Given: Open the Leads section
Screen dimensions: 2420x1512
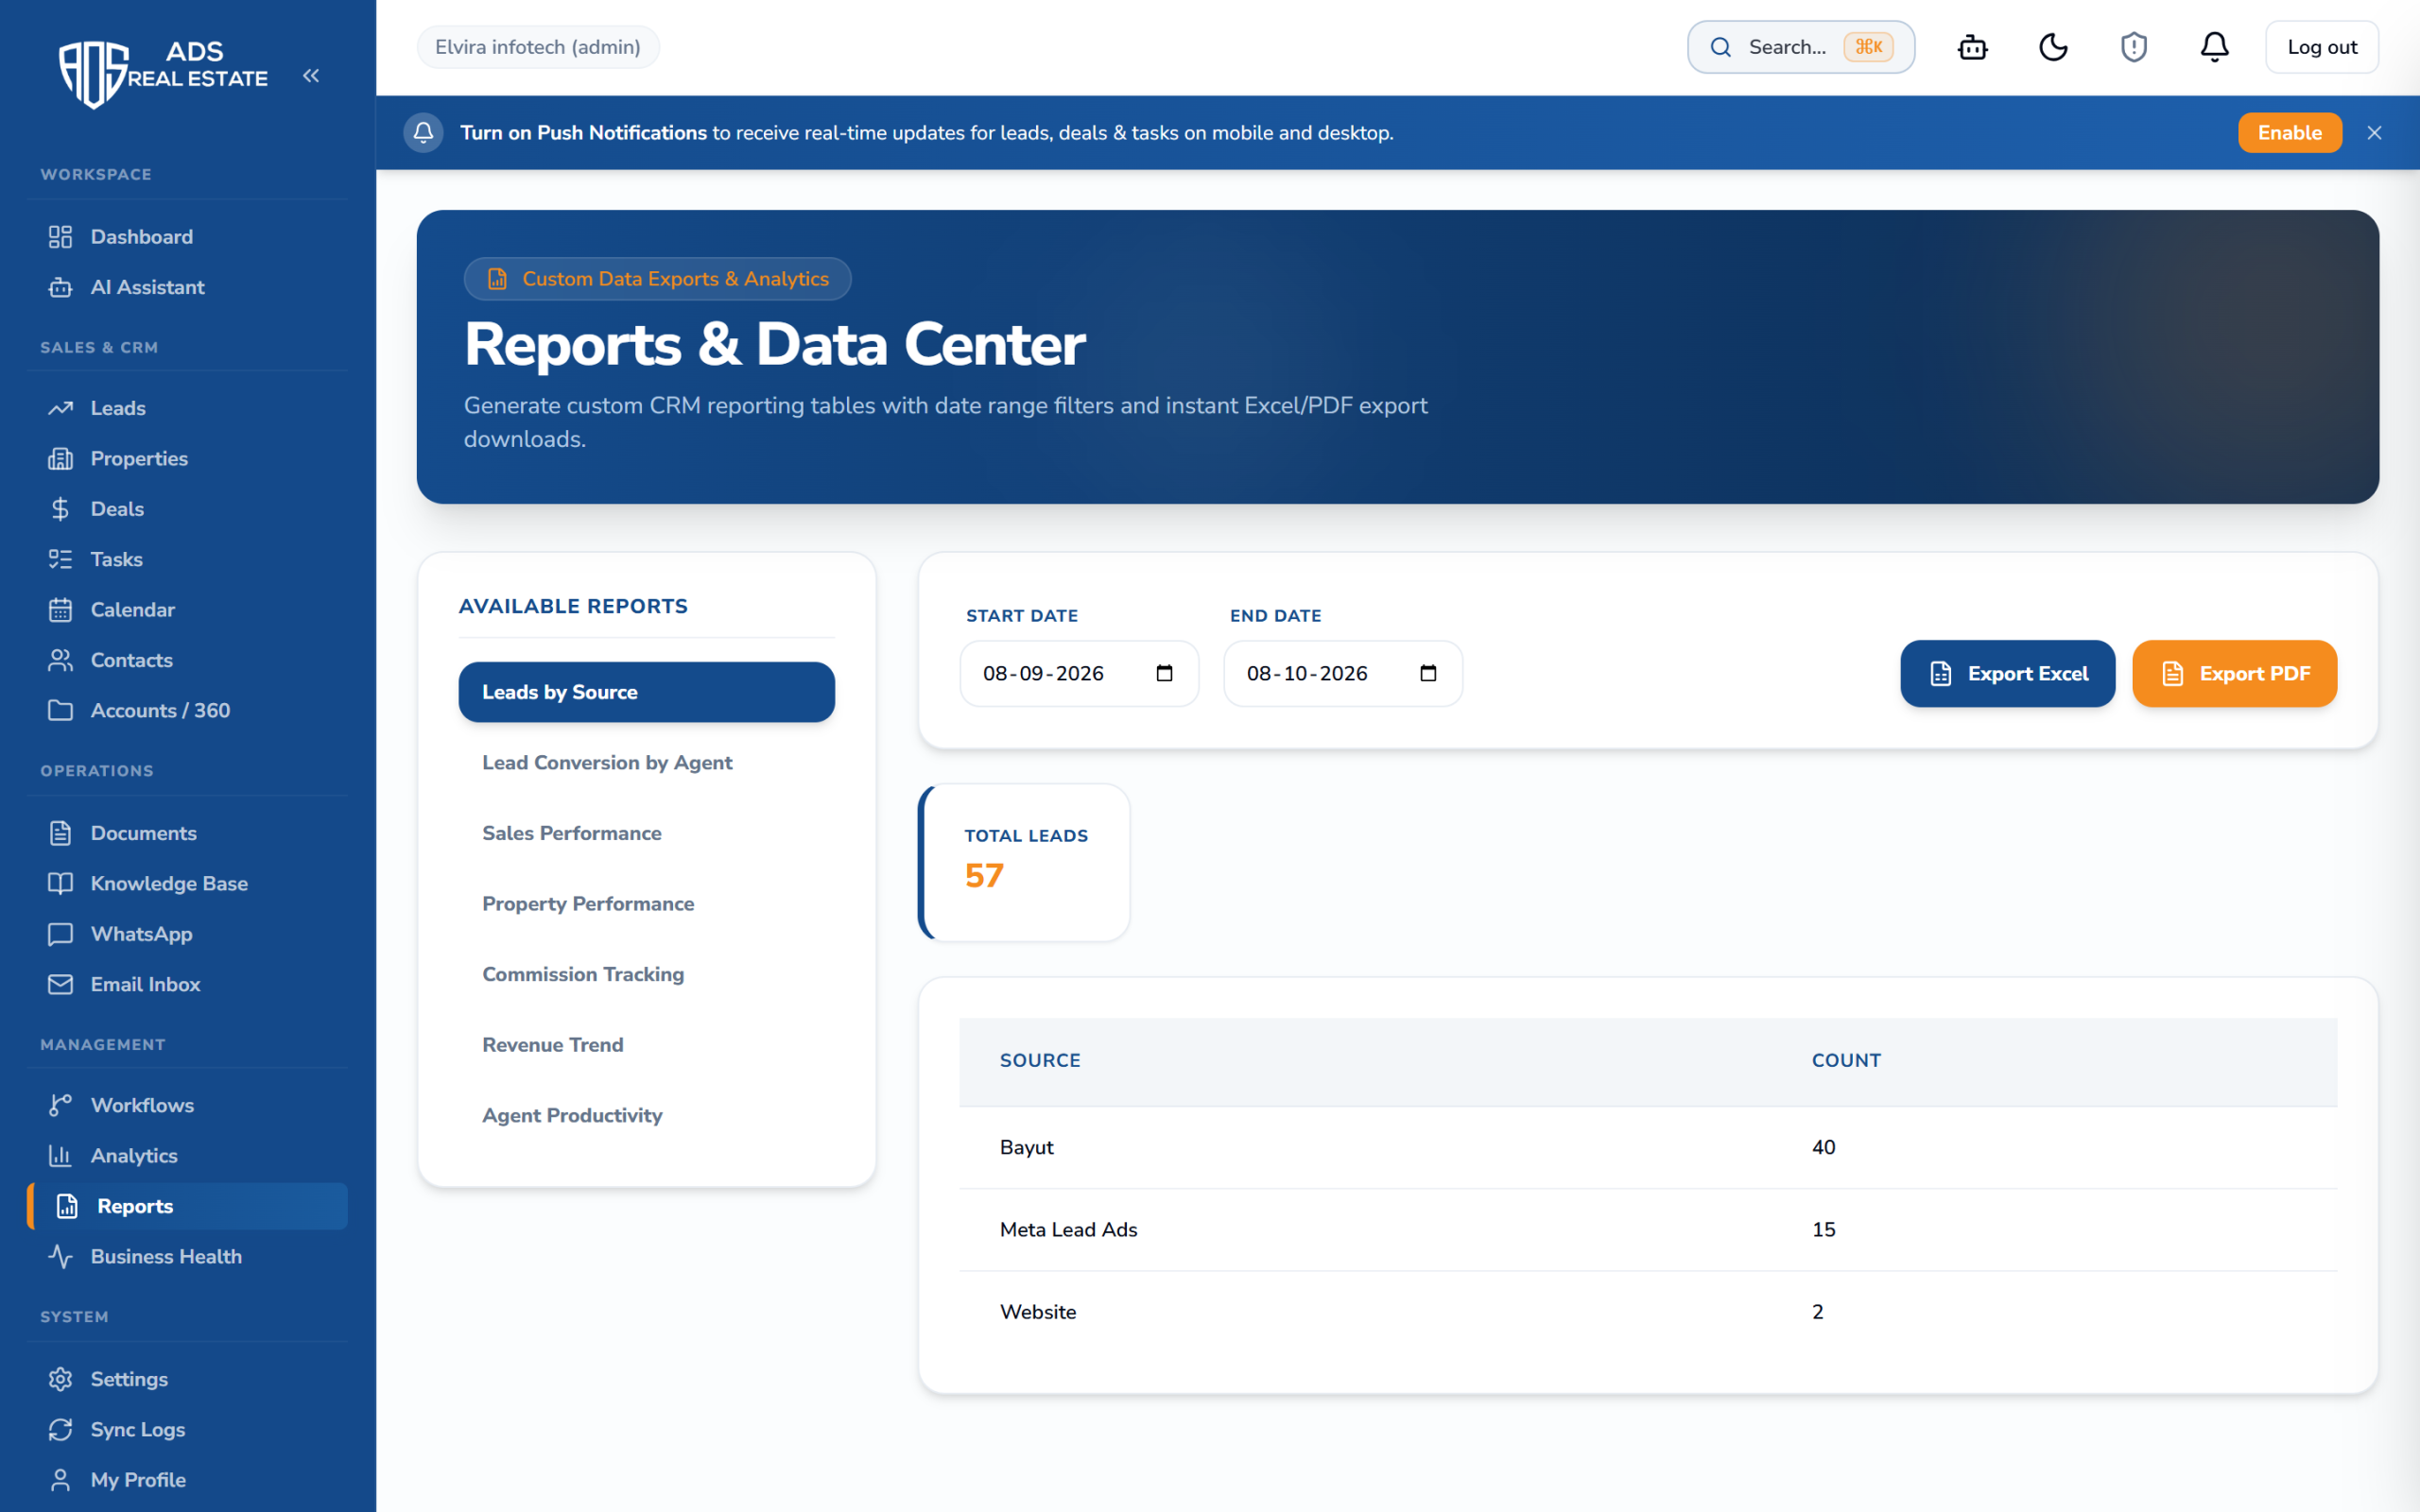Looking at the screenshot, I should click(187, 408).
